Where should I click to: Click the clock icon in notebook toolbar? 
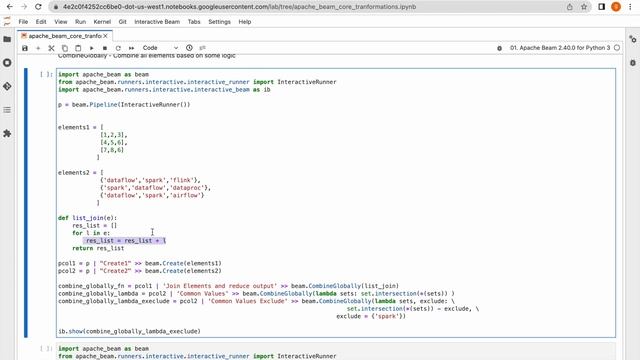pyautogui.click(x=189, y=48)
